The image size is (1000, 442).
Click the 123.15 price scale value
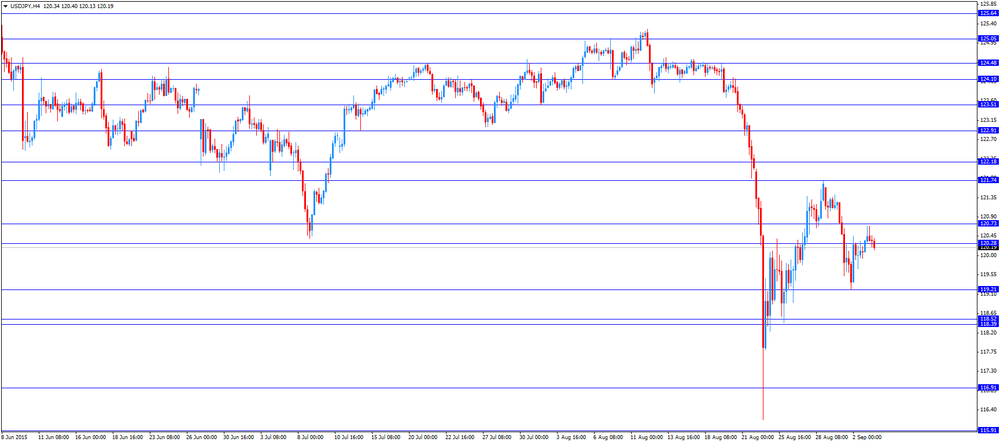[x=989, y=120]
